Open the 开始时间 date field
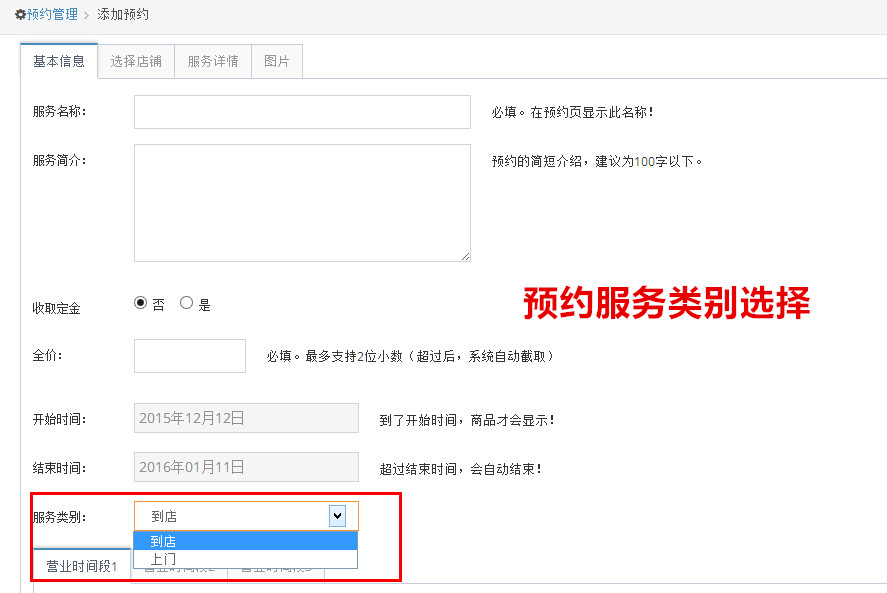The image size is (887, 593). point(246,418)
